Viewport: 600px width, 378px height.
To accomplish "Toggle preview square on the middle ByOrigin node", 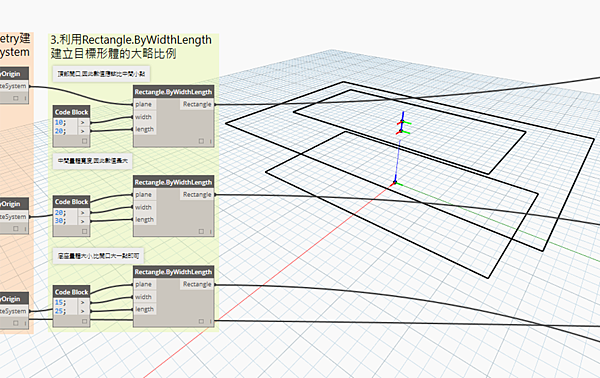I will click(x=16, y=228).
